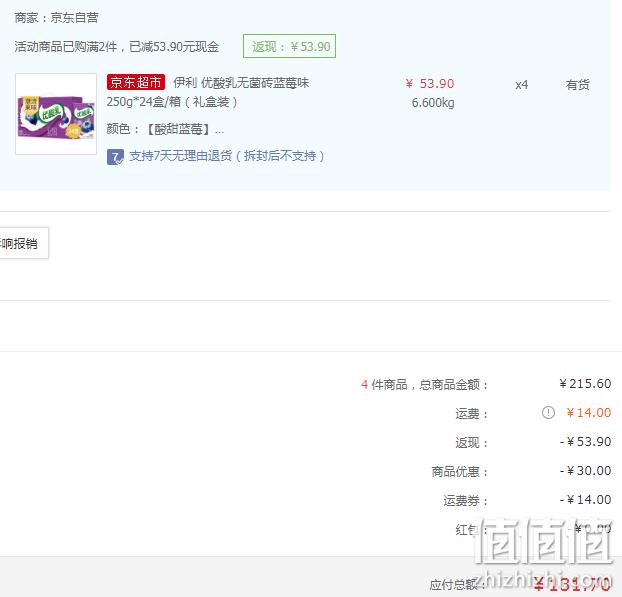622x597 pixels.
Task: Click the 运费券： label
Action: tap(465, 501)
